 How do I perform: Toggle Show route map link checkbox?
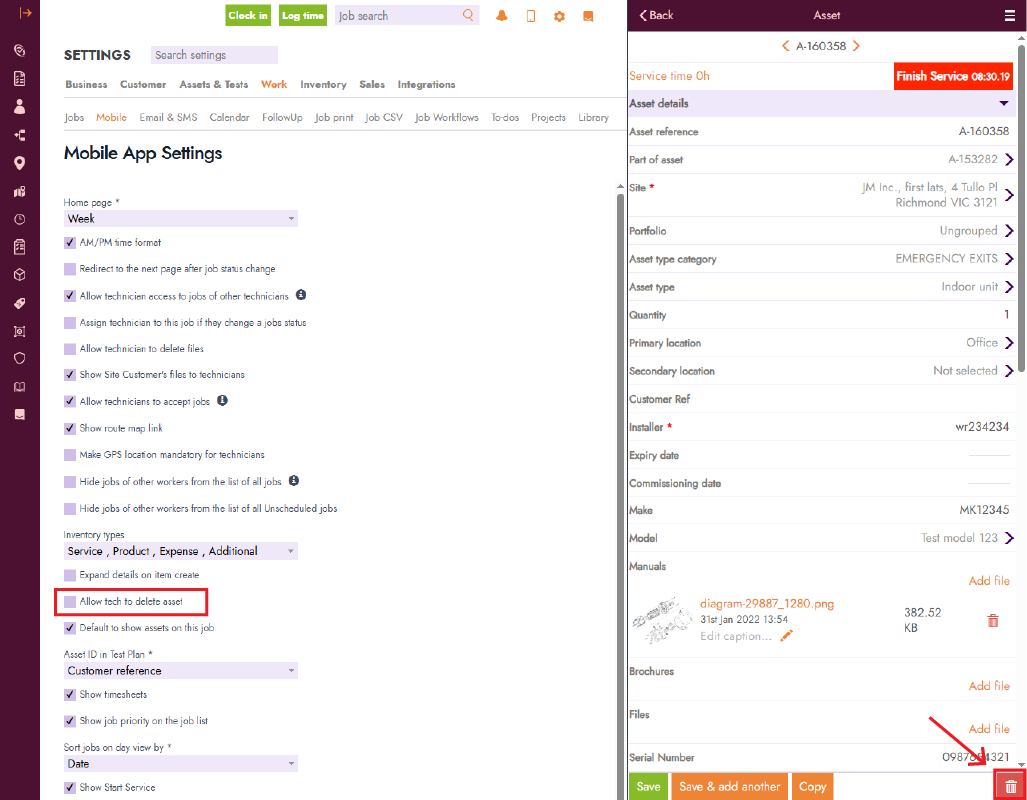tap(70, 429)
